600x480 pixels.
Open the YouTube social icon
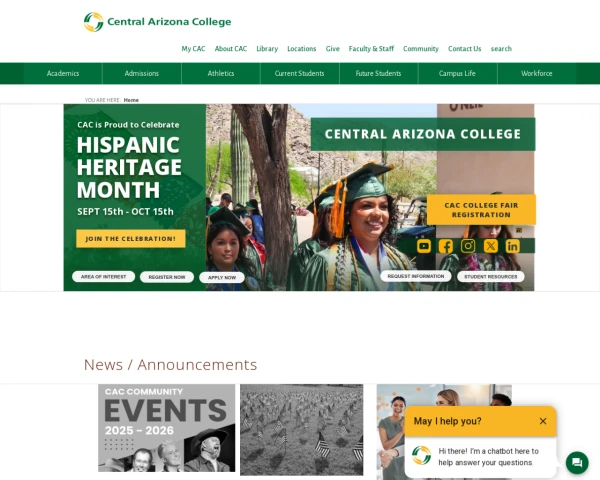(x=424, y=246)
